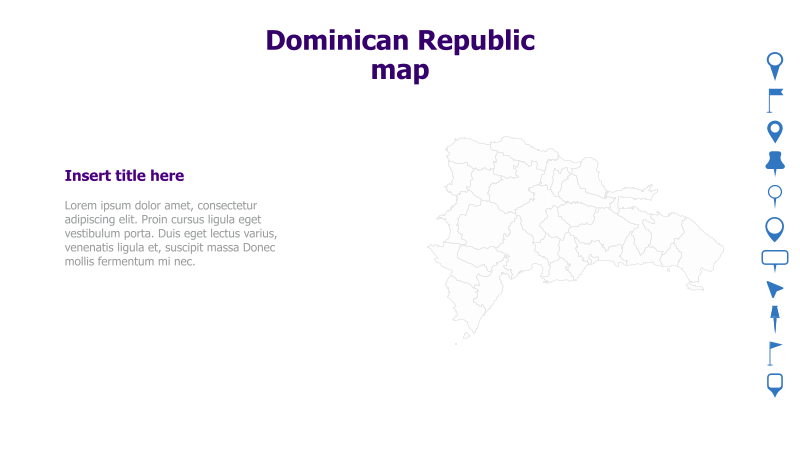Image resolution: width=800 pixels, height=450 pixels.
Task: Select the rounded square pin marker icon
Action: coord(774,385)
